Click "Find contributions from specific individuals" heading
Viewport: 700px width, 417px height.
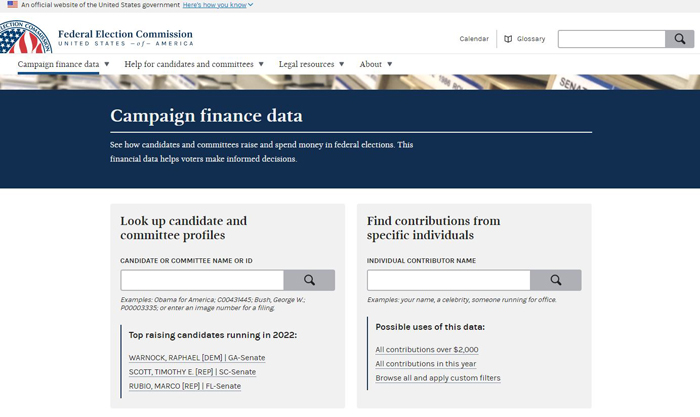point(433,228)
